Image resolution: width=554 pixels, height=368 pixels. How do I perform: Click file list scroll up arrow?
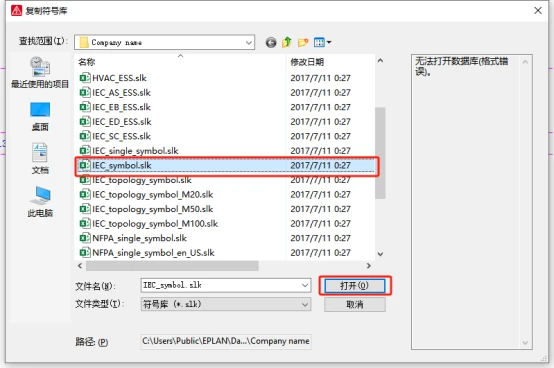click(380, 61)
